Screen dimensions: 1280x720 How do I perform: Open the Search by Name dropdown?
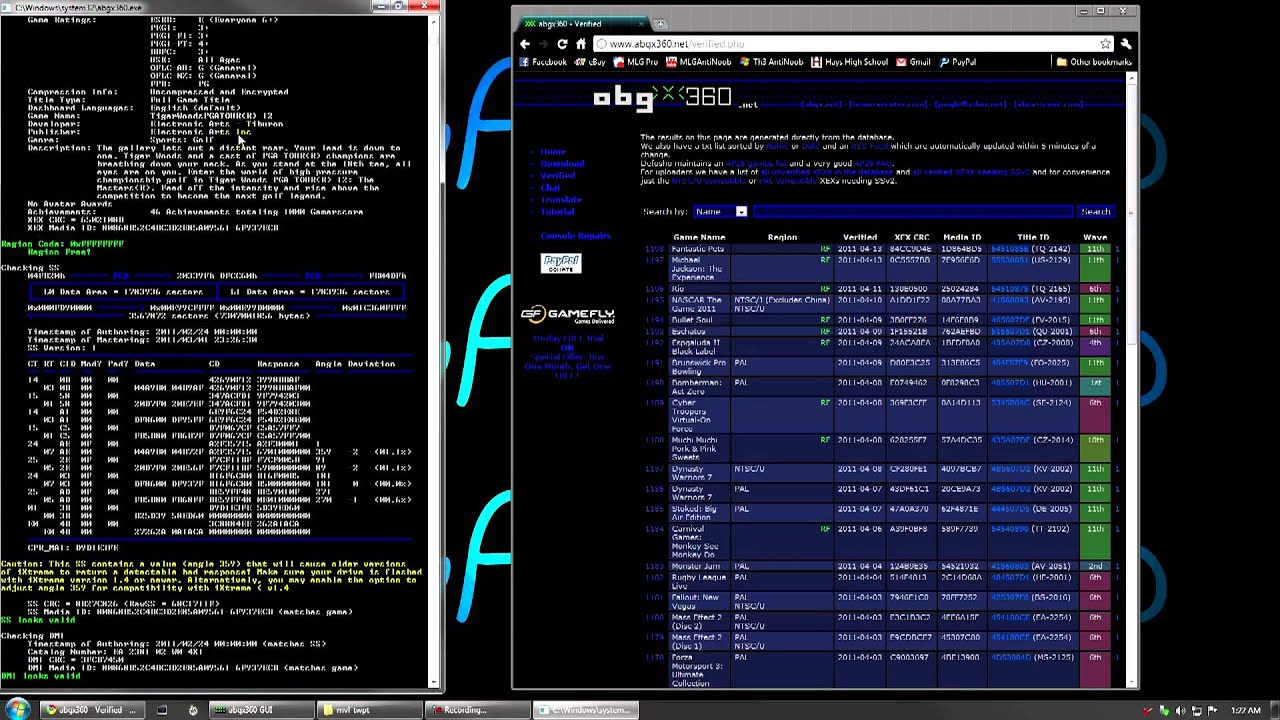[x=720, y=212]
